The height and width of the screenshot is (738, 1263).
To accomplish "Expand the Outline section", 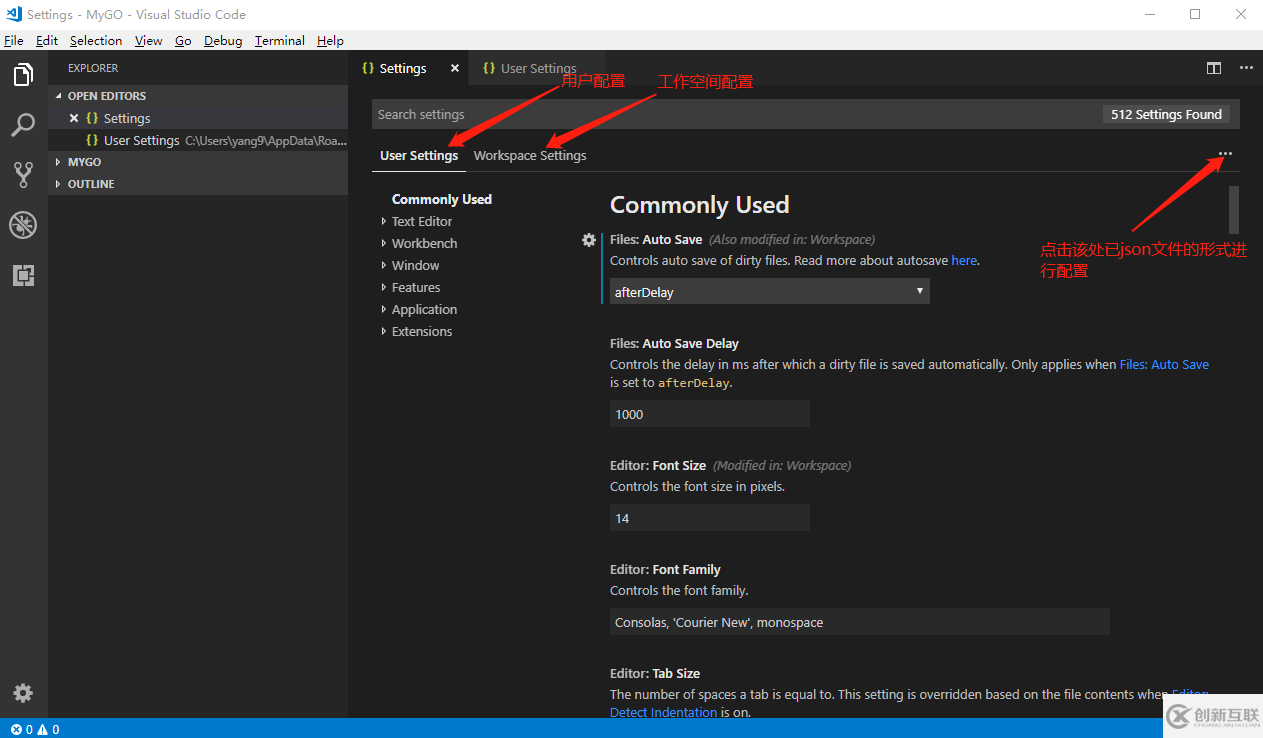I will [x=198, y=184].
